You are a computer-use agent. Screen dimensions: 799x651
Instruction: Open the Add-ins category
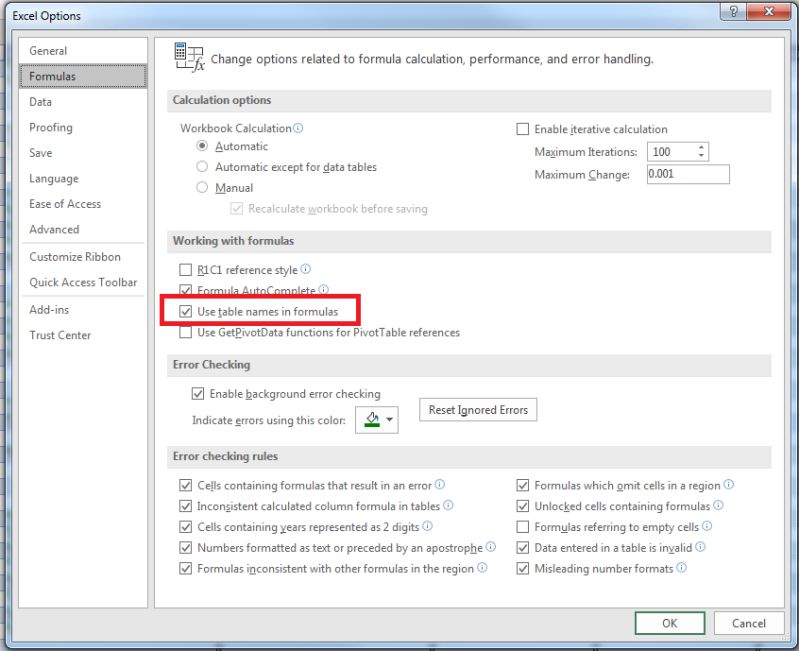click(x=83, y=310)
